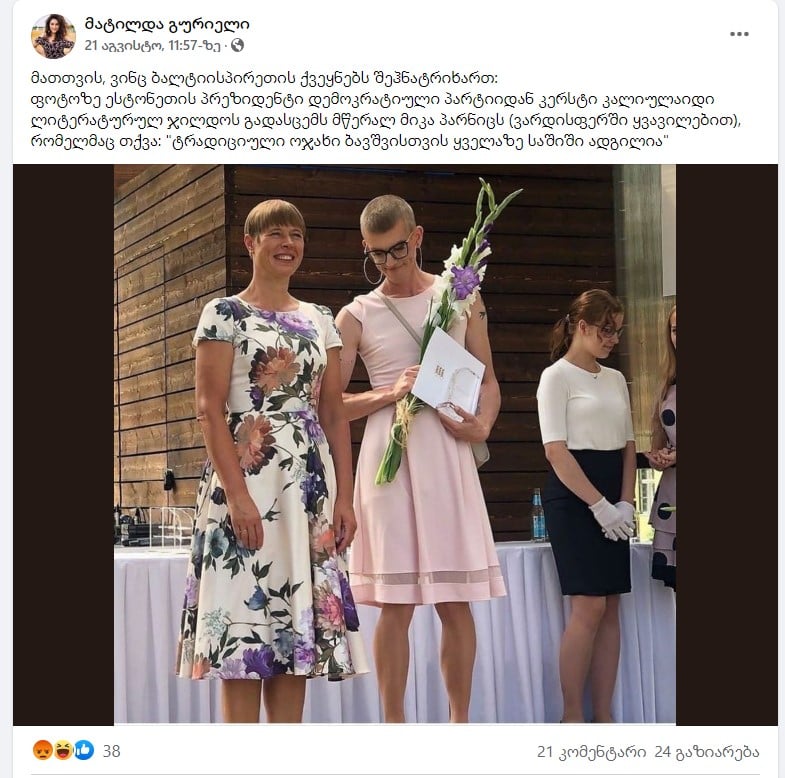785x778 pixels.
Task: View who reacted via the 38 count
Action: pos(111,751)
